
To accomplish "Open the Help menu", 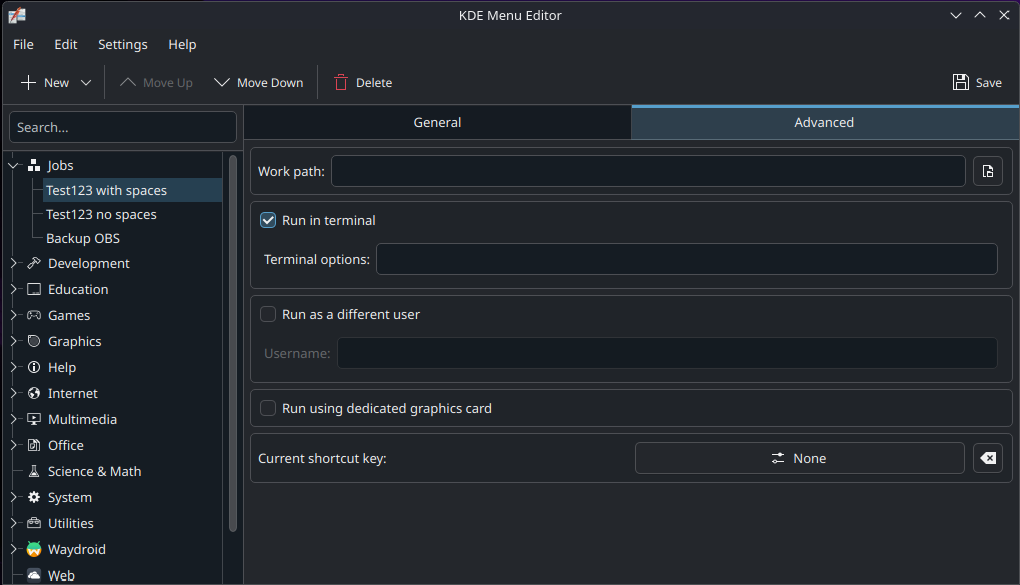I will (x=182, y=44).
